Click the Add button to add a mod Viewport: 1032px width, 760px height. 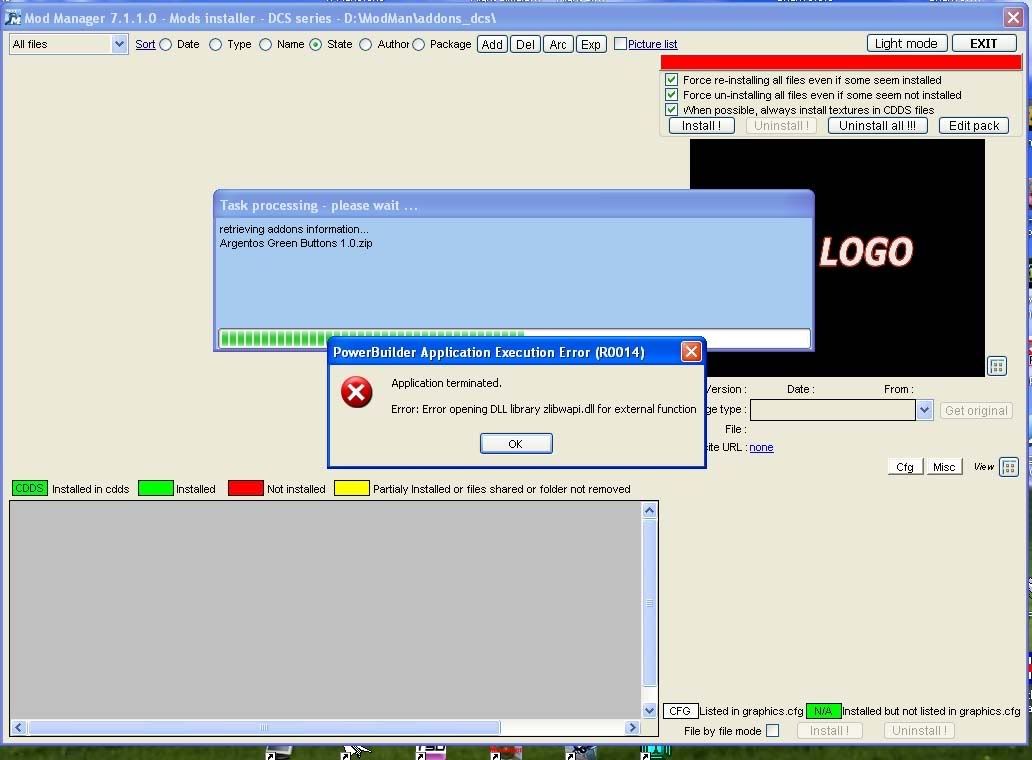click(491, 44)
